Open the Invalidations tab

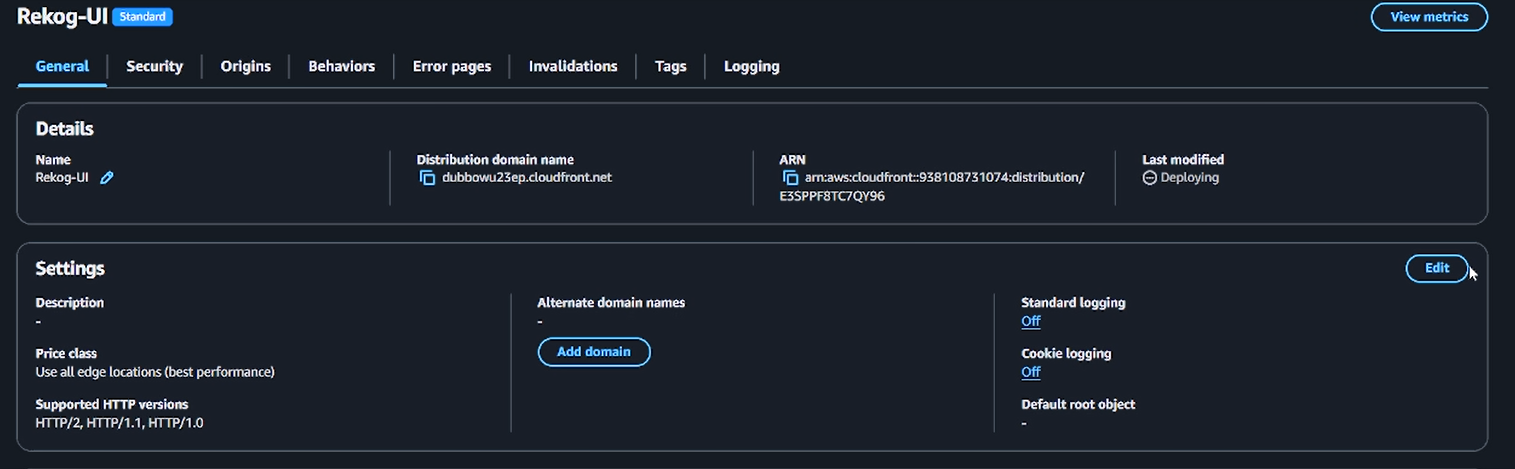click(x=573, y=66)
